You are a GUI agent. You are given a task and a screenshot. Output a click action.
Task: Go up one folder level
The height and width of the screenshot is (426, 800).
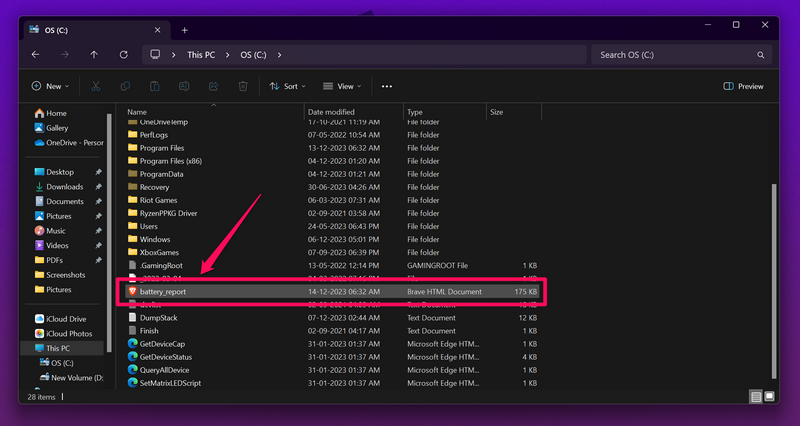coord(94,54)
